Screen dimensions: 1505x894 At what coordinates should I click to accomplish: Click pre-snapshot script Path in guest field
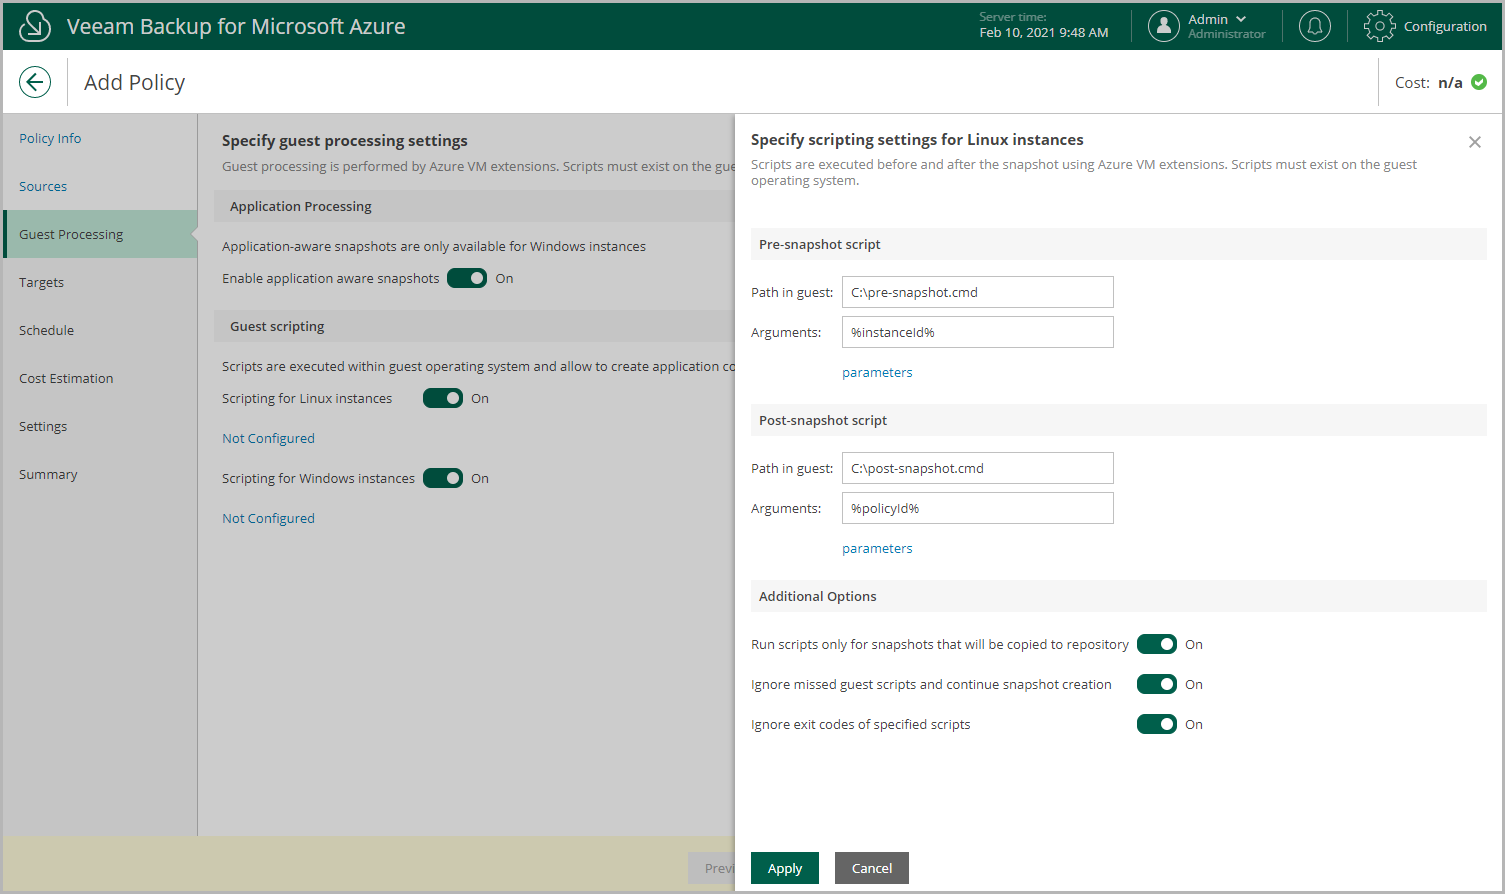(x=978, y=292)
